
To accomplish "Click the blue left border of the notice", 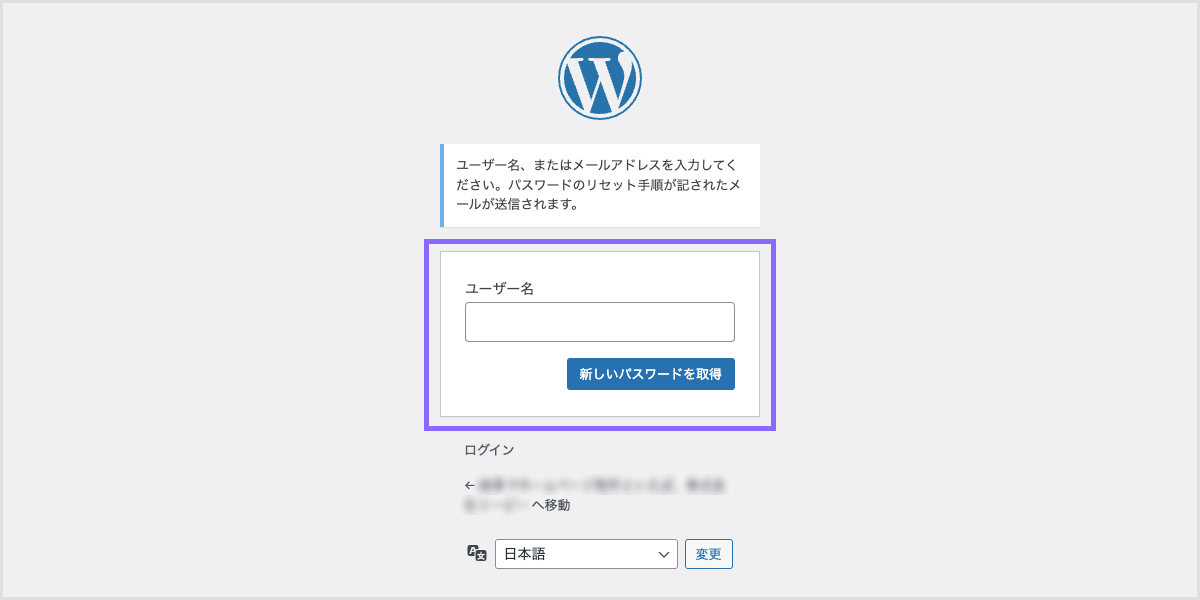I will [x=442, y=185].
